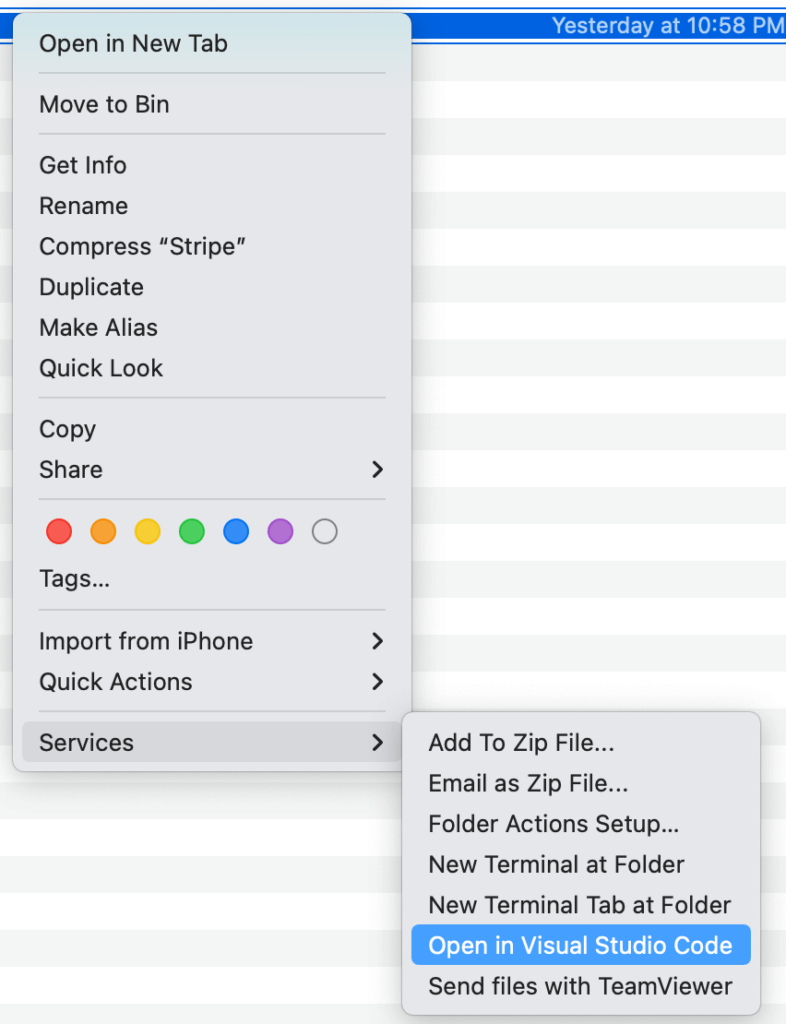
Task: Apply the orange tag color
Action: (x=103, y=531)
